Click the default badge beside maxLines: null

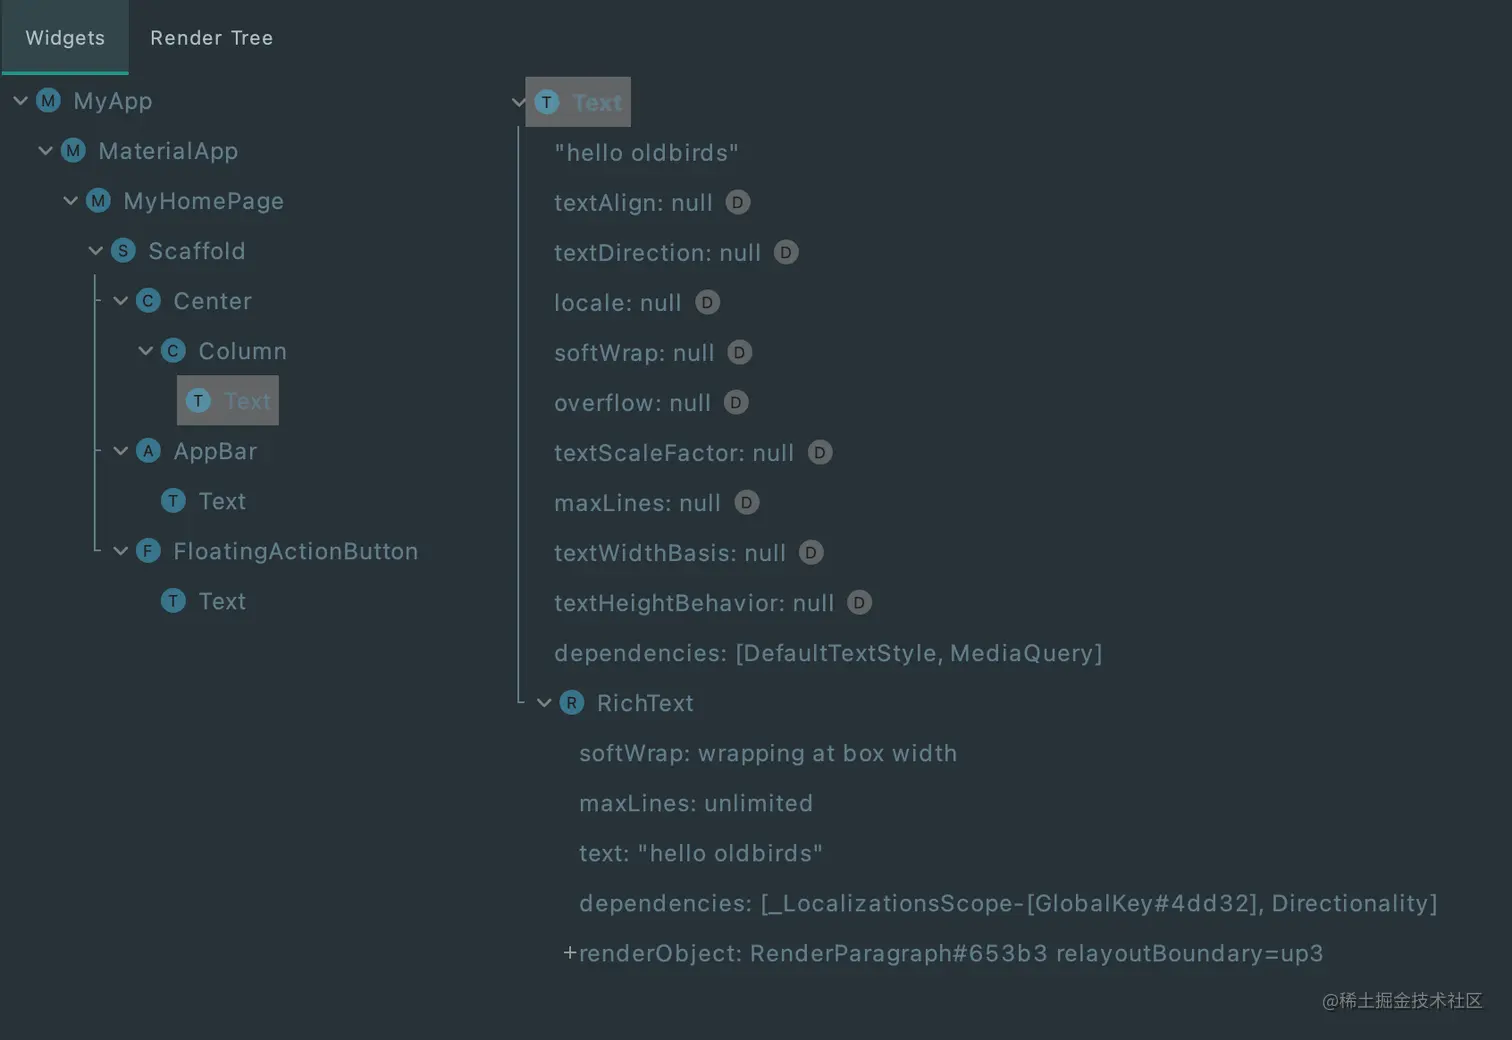click(747, 503)
